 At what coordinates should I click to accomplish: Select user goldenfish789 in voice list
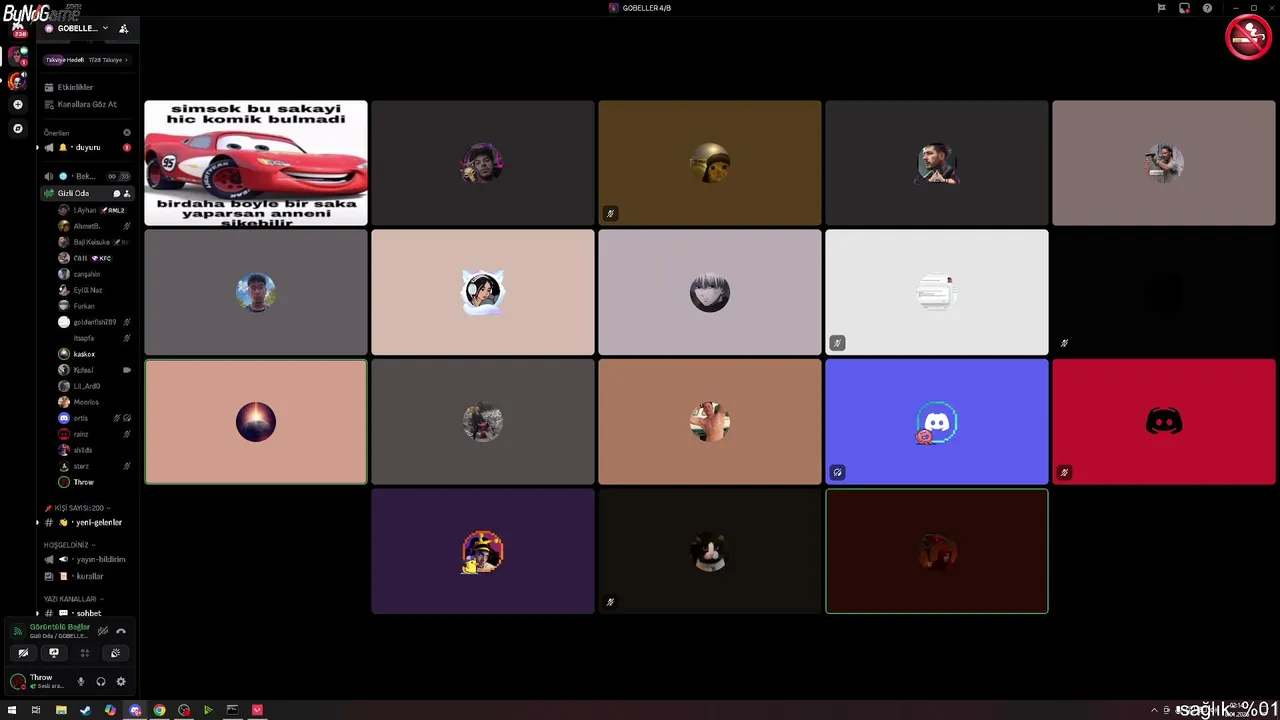click(95, 322)
